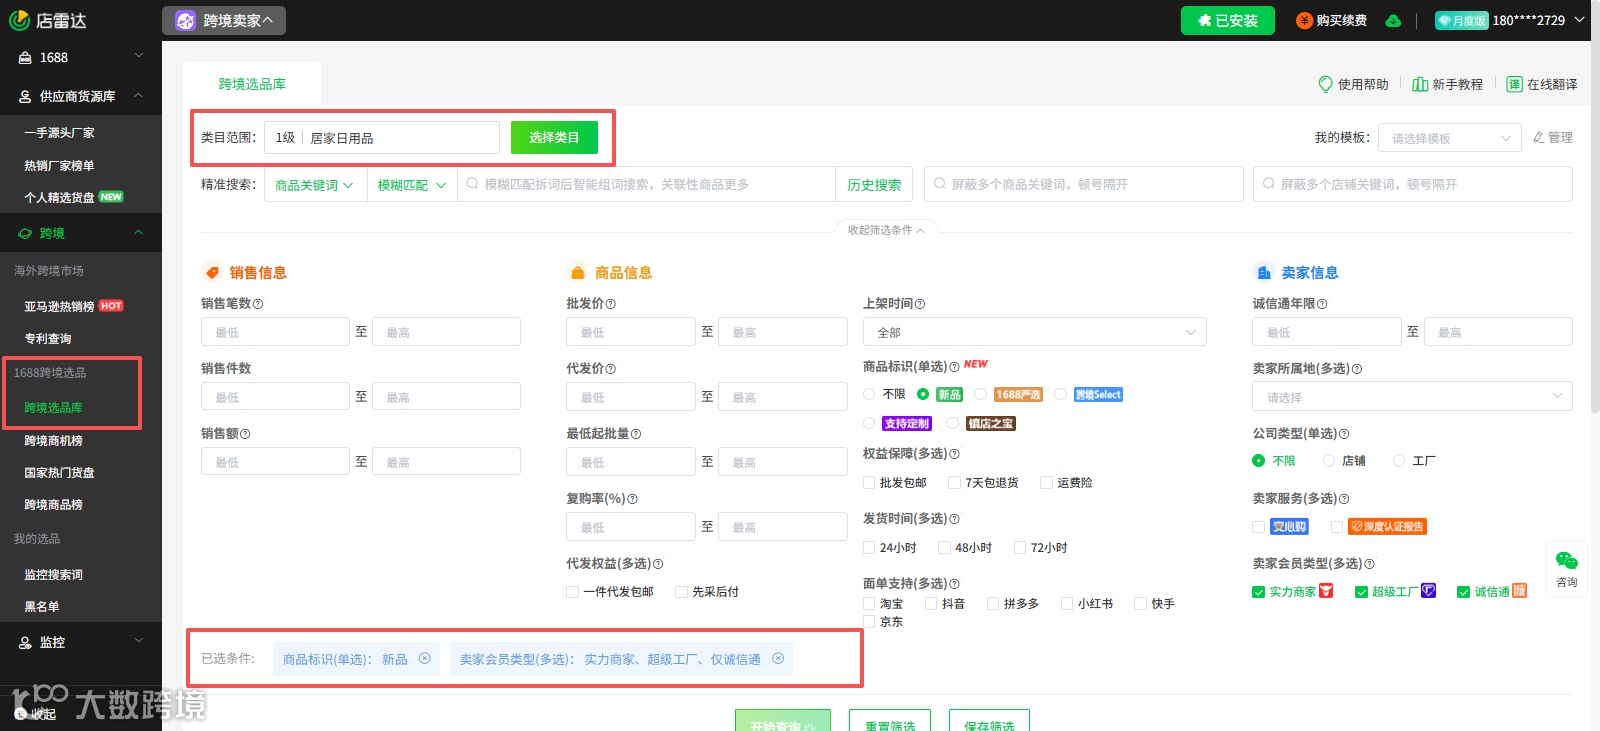Click the 保存筛选 button
Screen dimensions: 1600x731
(x=989, y=721)
